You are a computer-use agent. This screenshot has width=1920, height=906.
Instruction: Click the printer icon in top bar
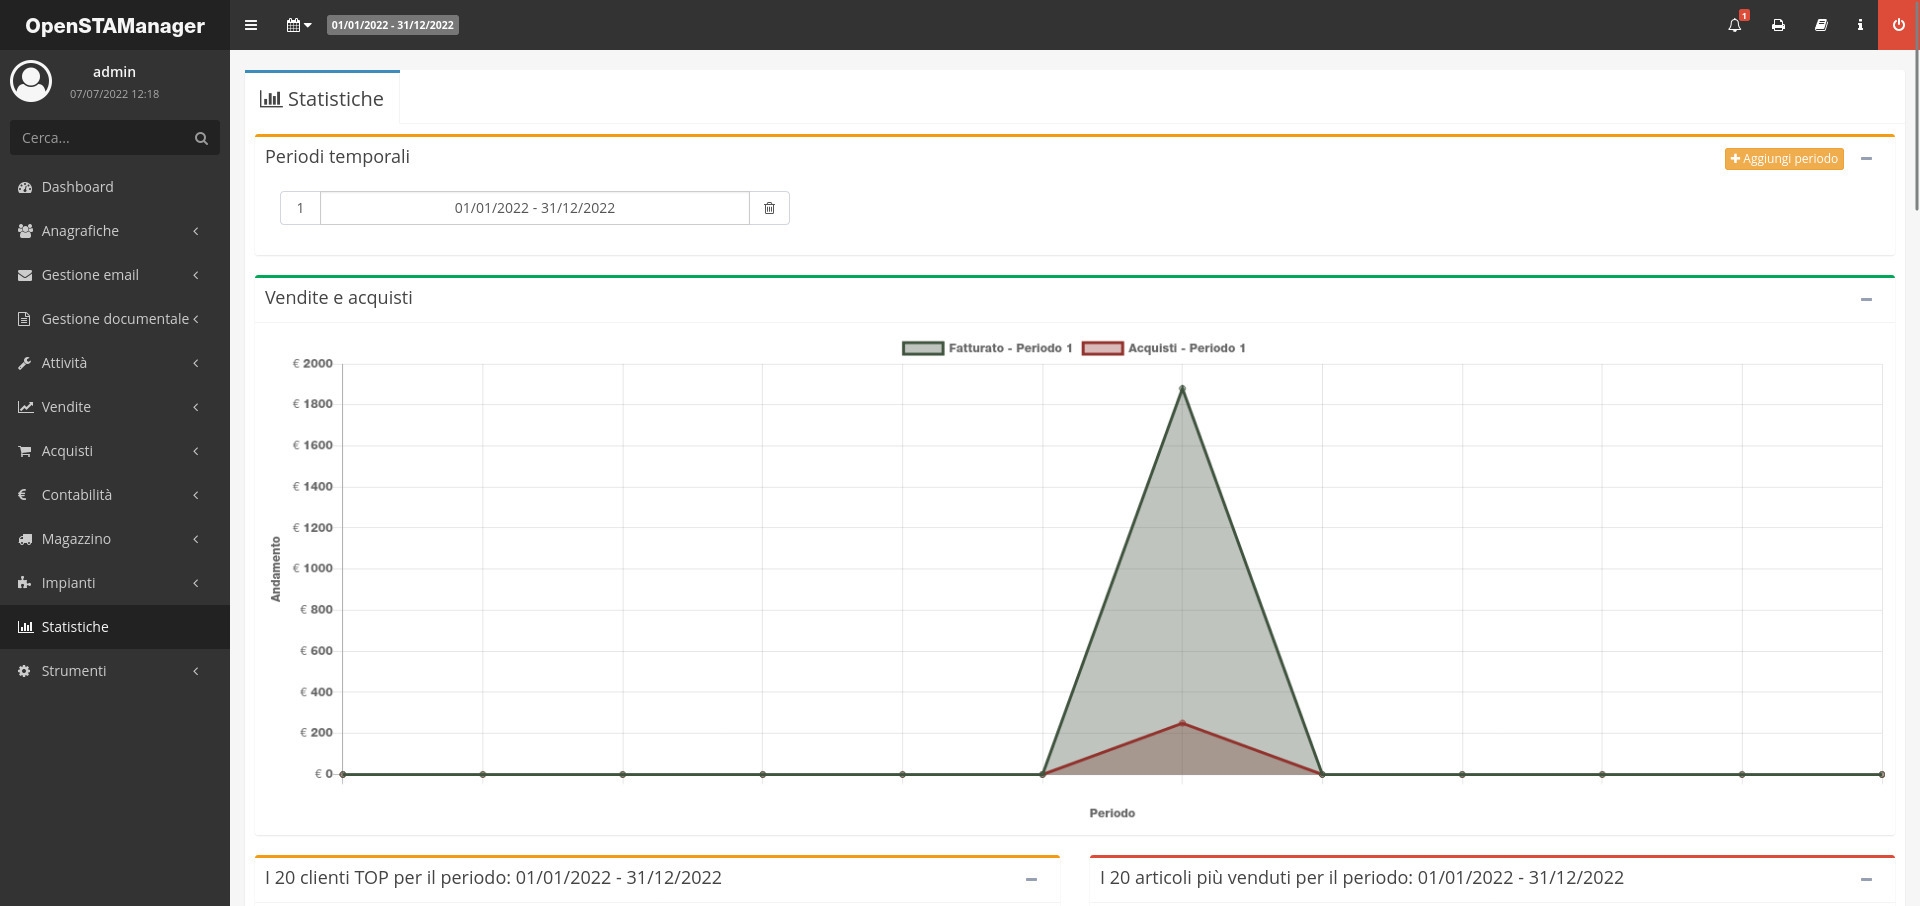click(1778, 25)
